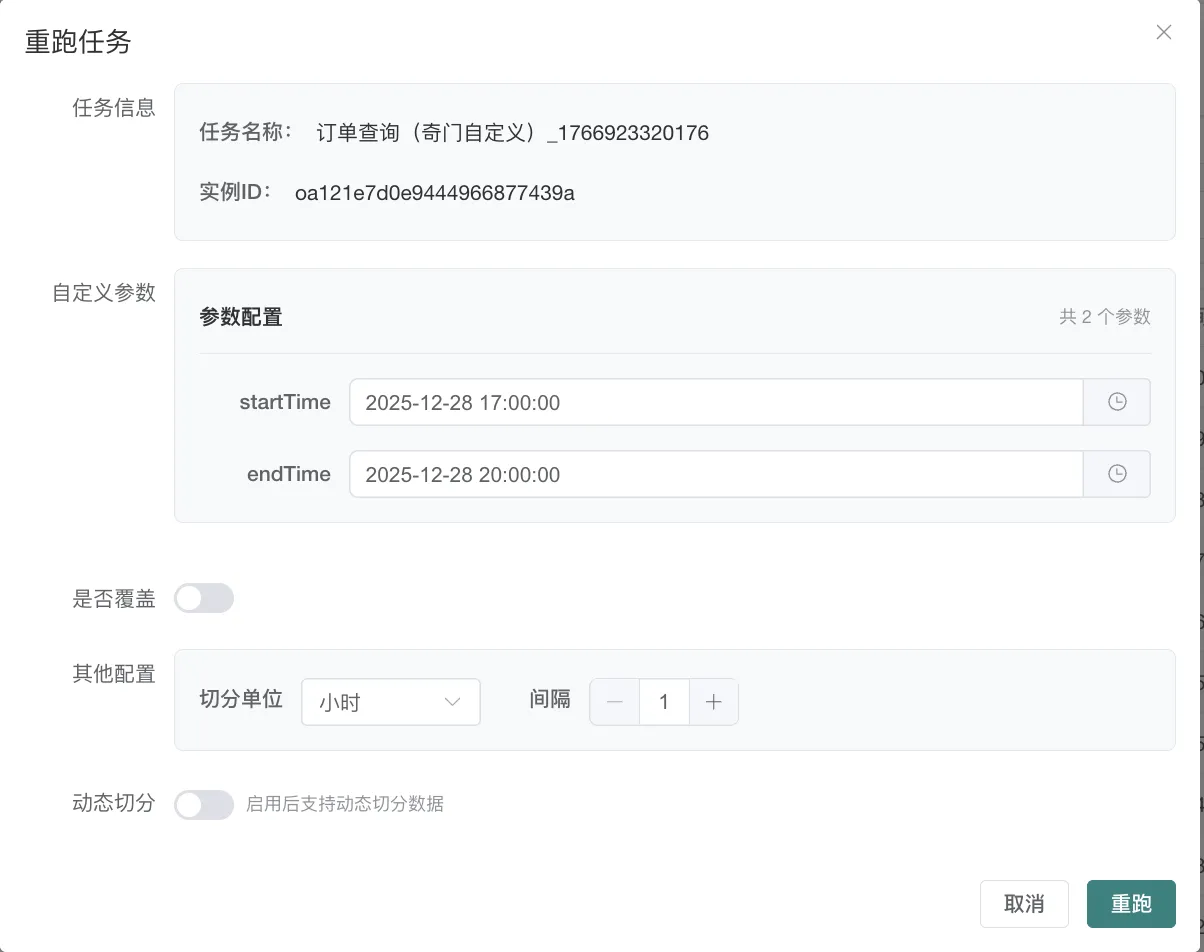Image resolution: width=1204 pixels, height=952 pixels.
Task: Click the instance ID value oa121e7d0e9444966877439a
Action: [435, 193]
